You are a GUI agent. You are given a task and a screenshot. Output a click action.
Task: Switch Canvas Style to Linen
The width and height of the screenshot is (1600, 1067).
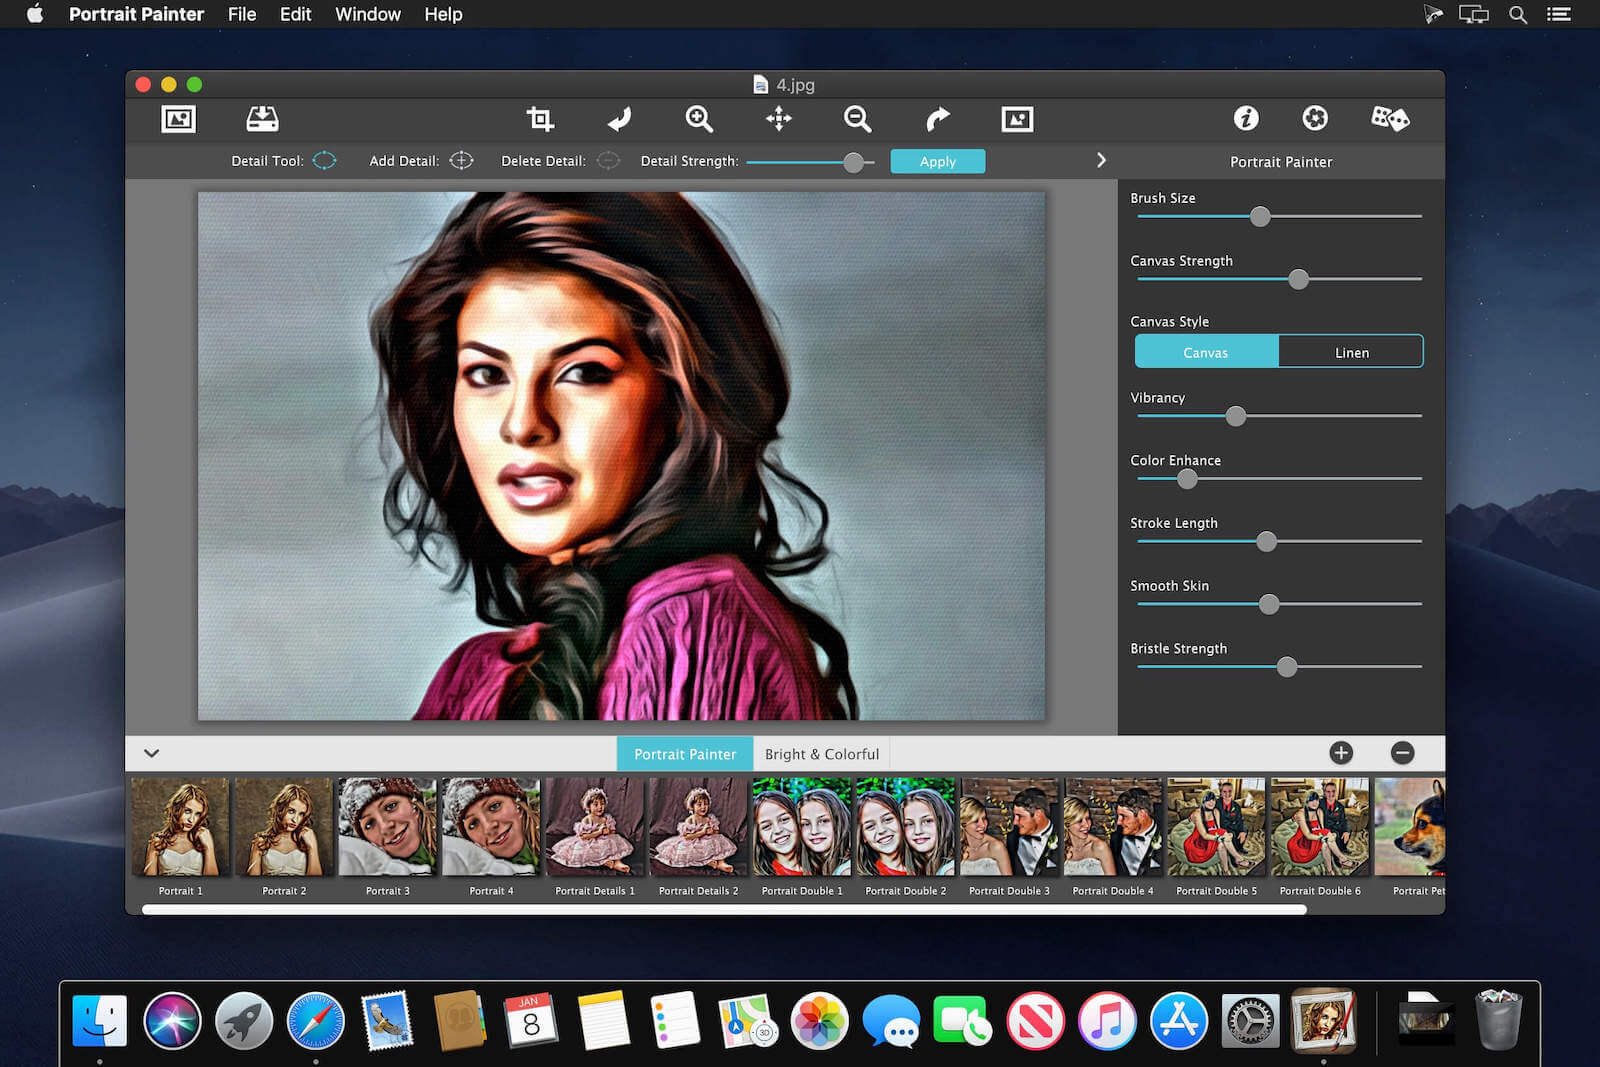[x=1351, y=351]
